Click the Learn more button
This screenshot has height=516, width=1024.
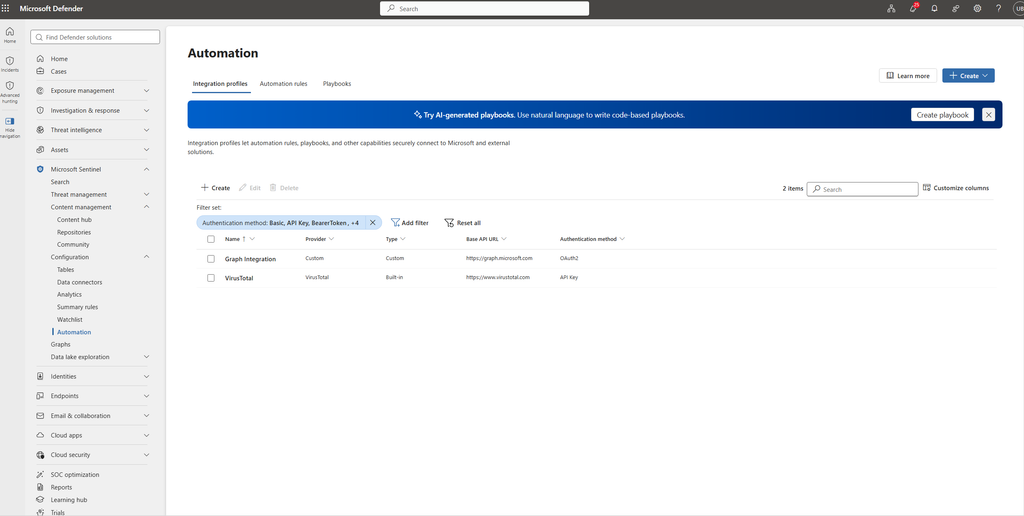(x=908, y=76)
